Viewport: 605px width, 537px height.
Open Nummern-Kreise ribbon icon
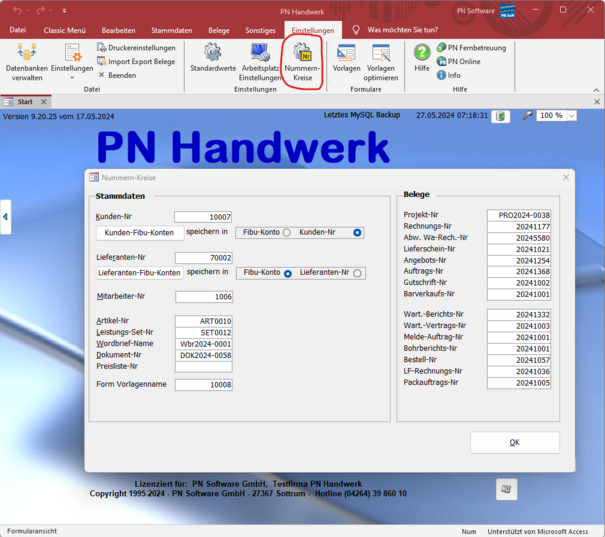pos(302,62)
